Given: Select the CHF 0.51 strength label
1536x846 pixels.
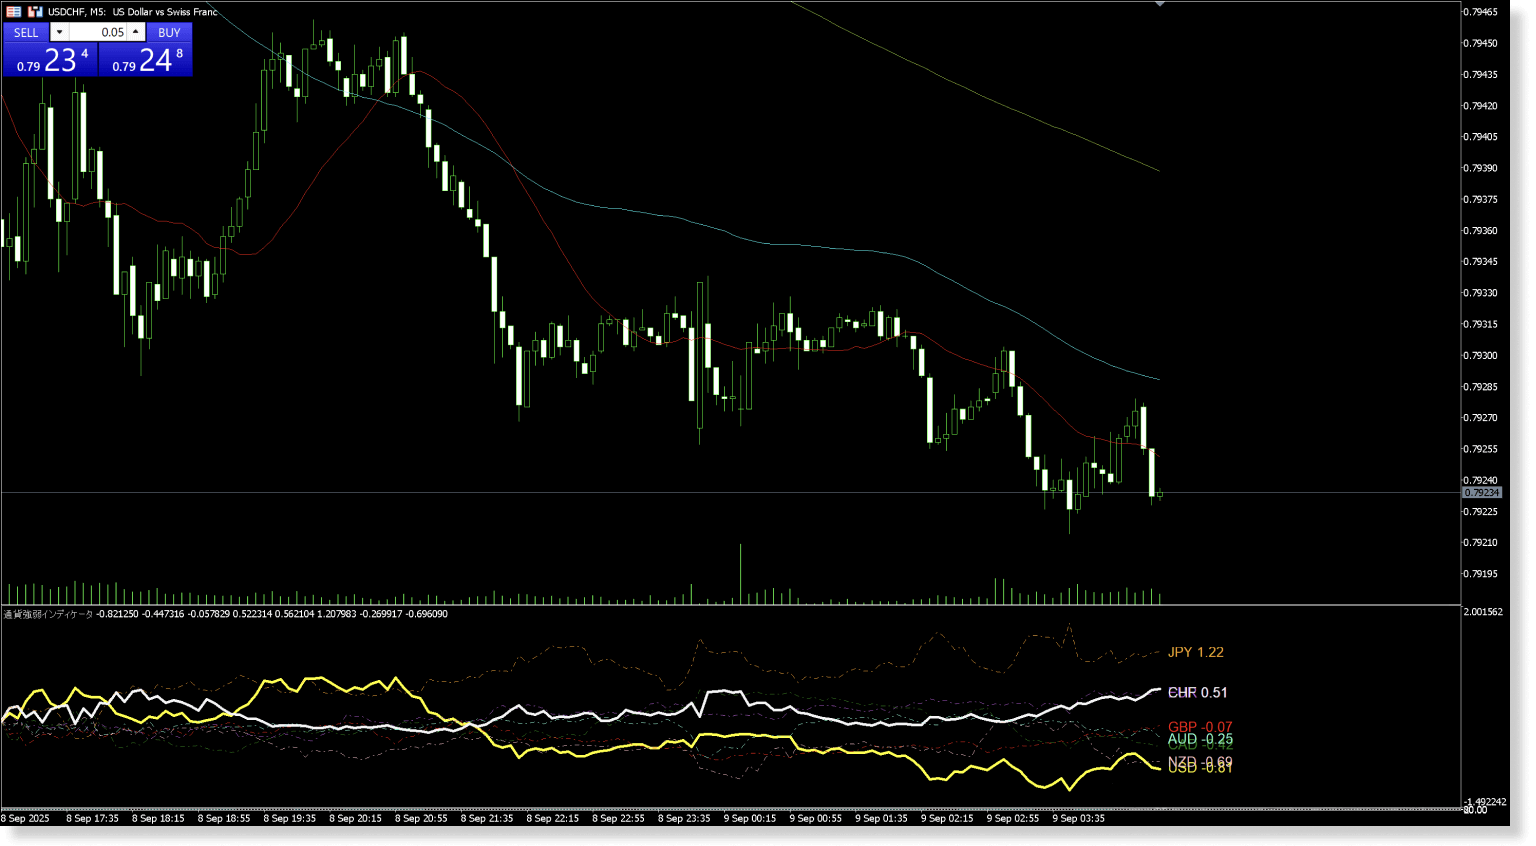Looking at the screenshot, I should point(1197,692).
